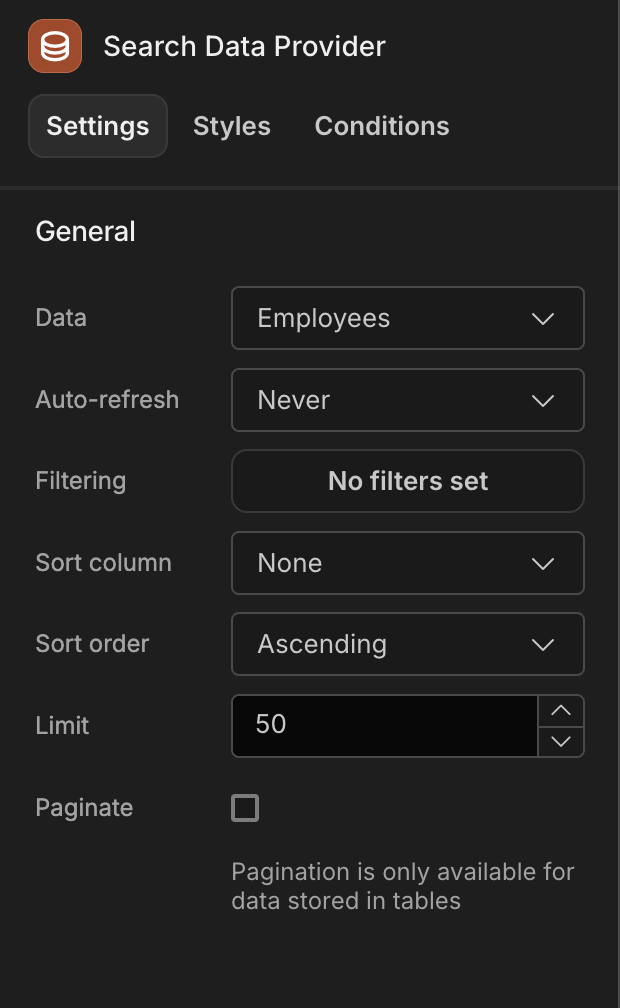620x1008 pixels.
Task: Expand the Sort column None dropdown
Action: point(408,563)
